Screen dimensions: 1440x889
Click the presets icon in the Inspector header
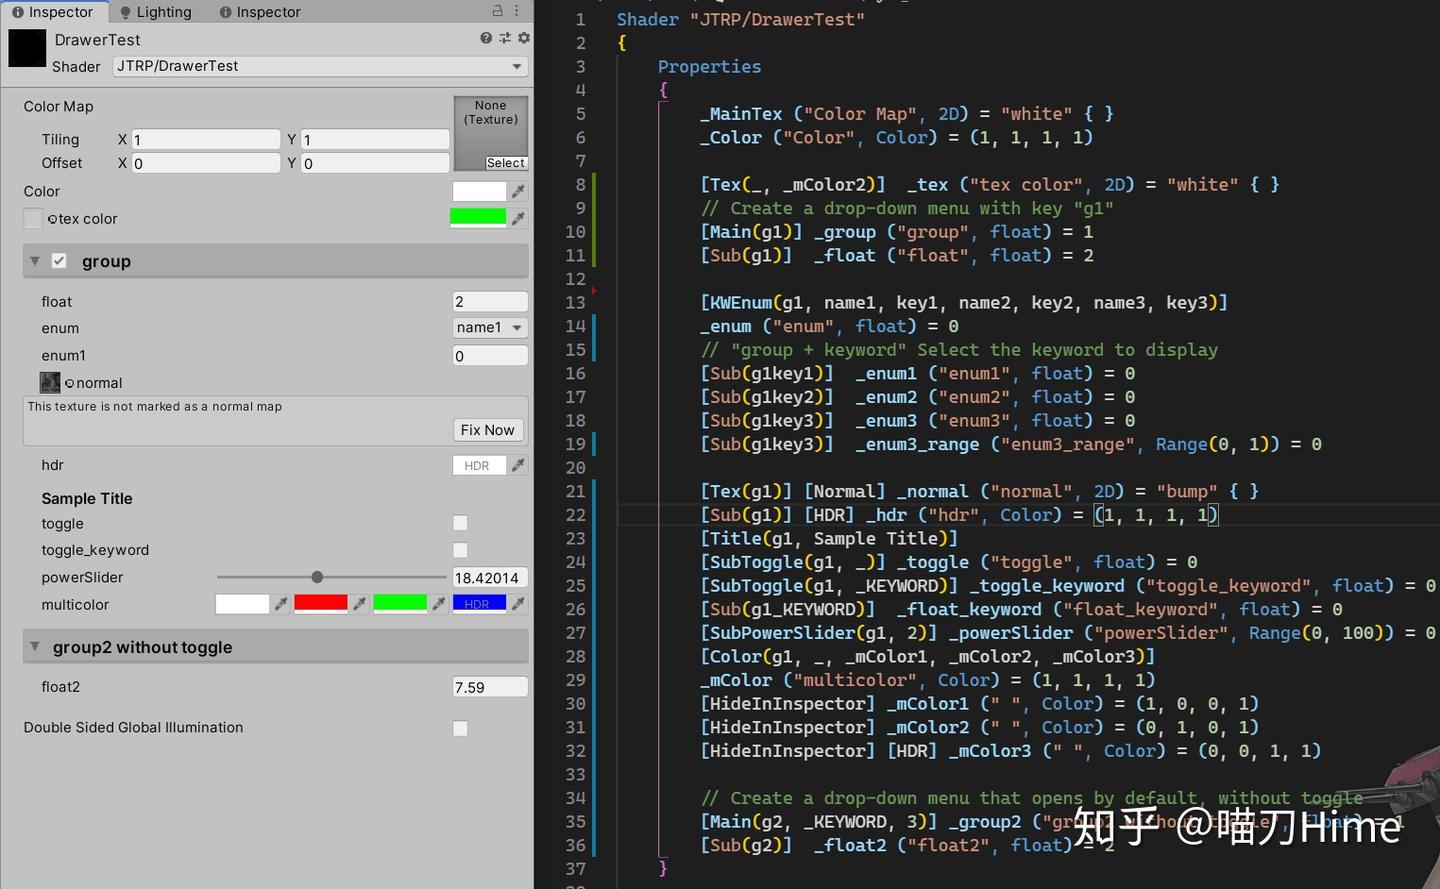click(x=506, y=37)
